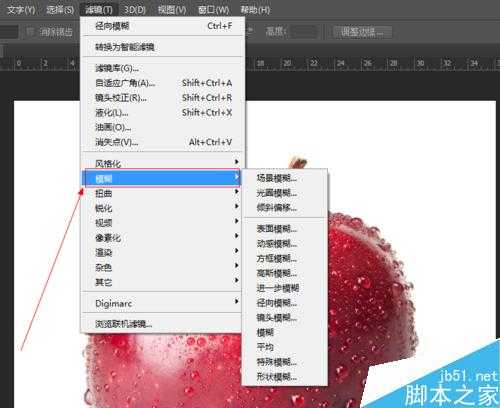Open the 3D(D) menu
Screen dimensions: 500x408
pos(135,9)
